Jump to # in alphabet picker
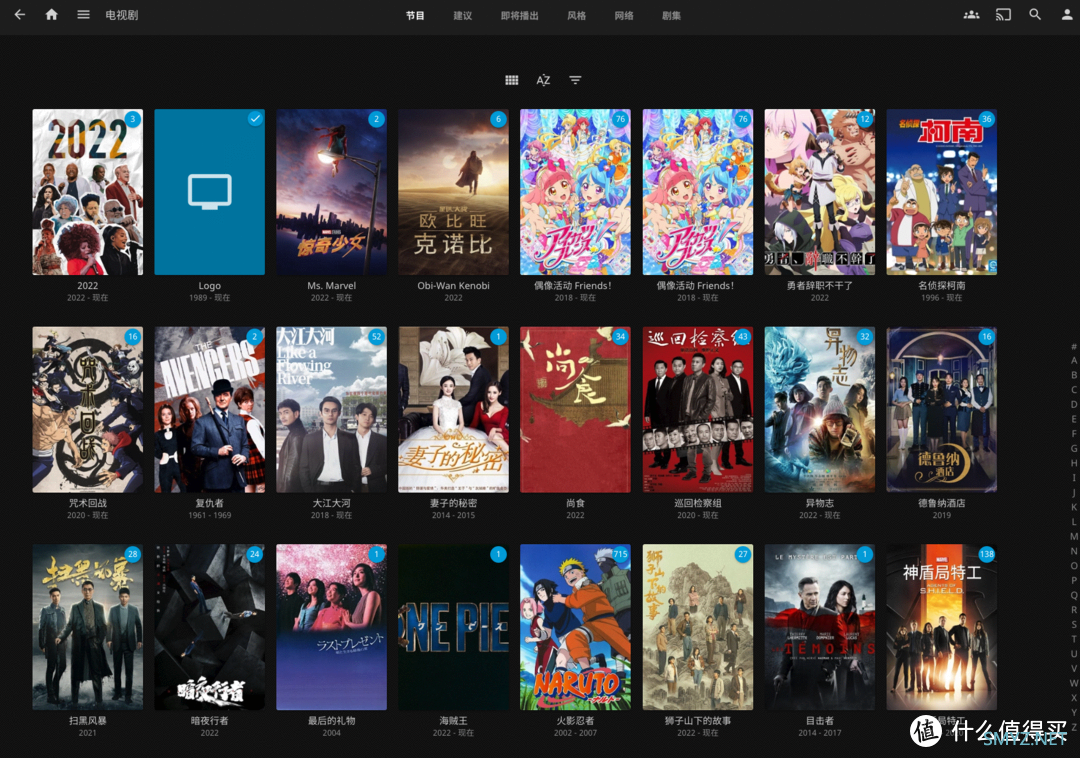Viewport: 1080px width, 758px height. pos(1073,346)
